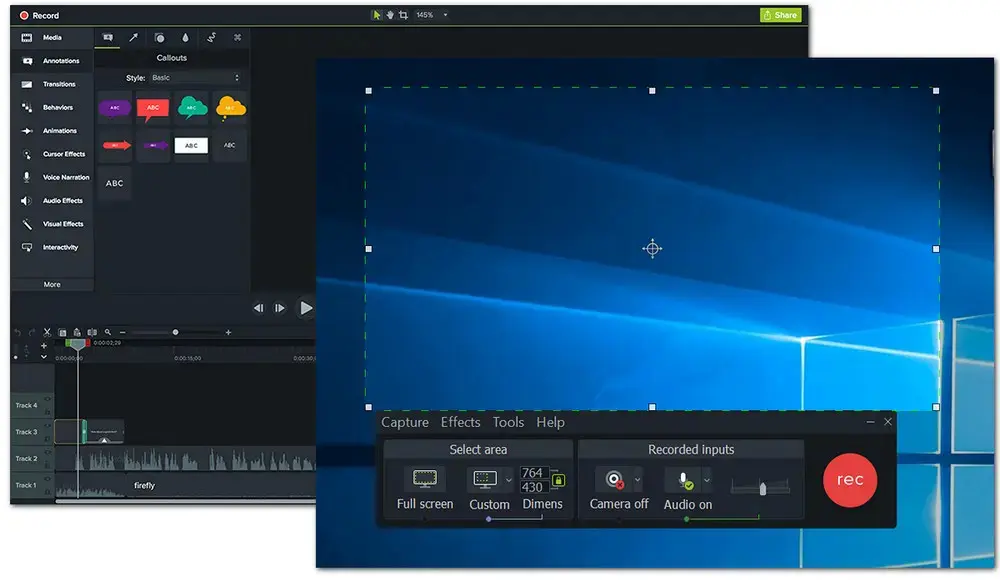Click the timeline zoom magnifier icon

pos(108,332)
